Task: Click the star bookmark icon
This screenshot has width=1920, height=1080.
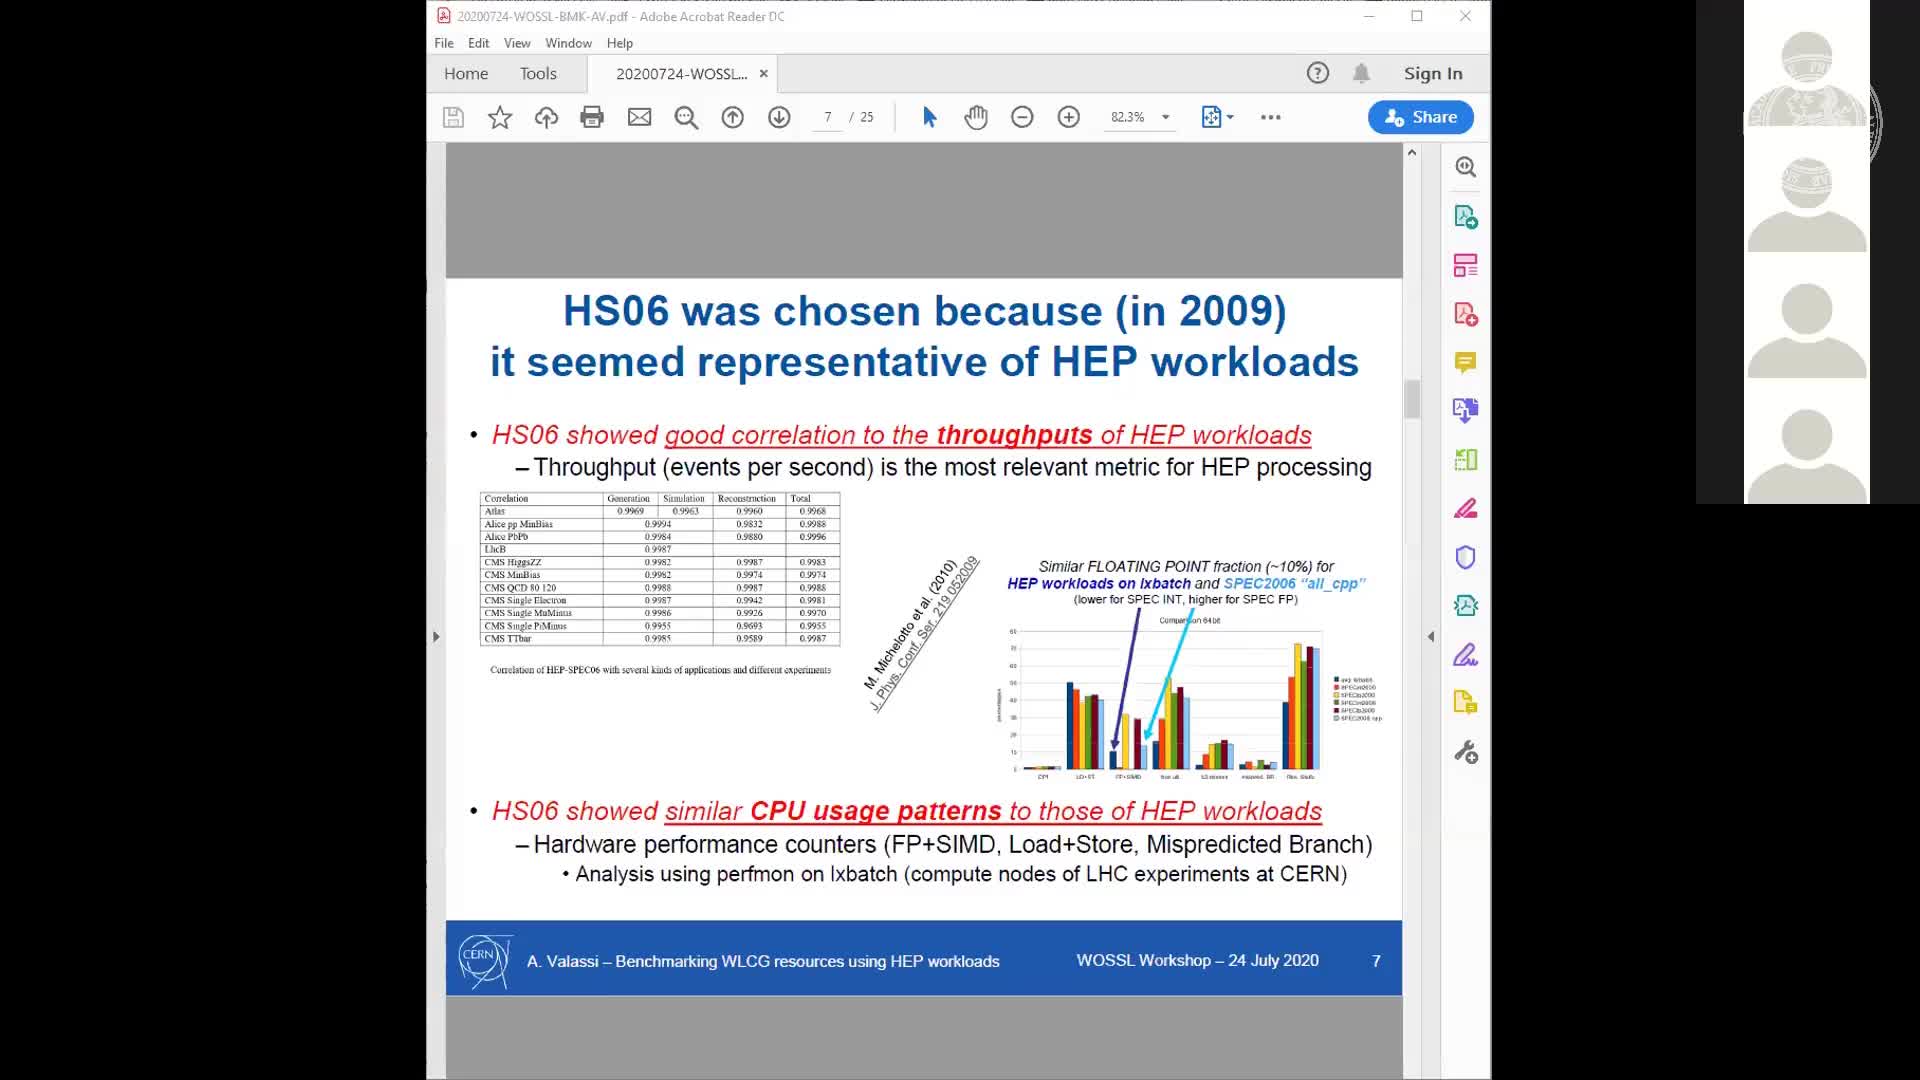Action: tap(500, 117)
